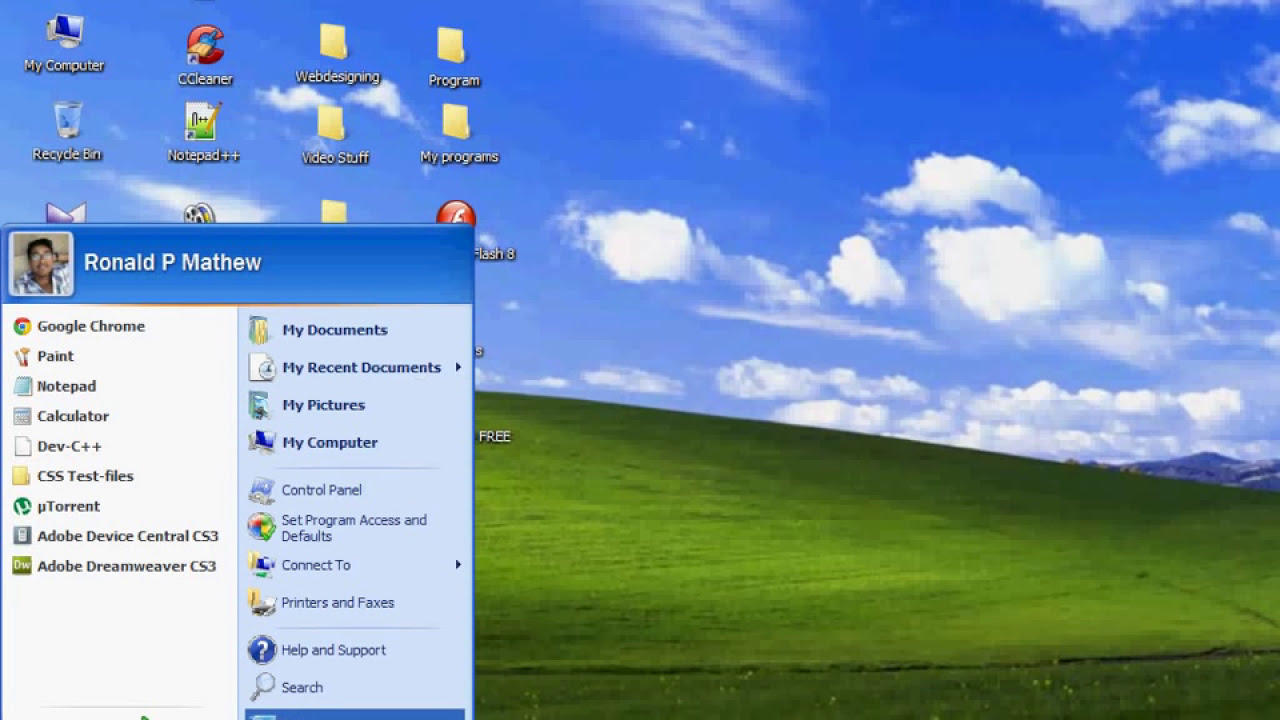
Task: Click the user name Ronald P Mathew
Action: pyautogui.click(x=172, y=263)
